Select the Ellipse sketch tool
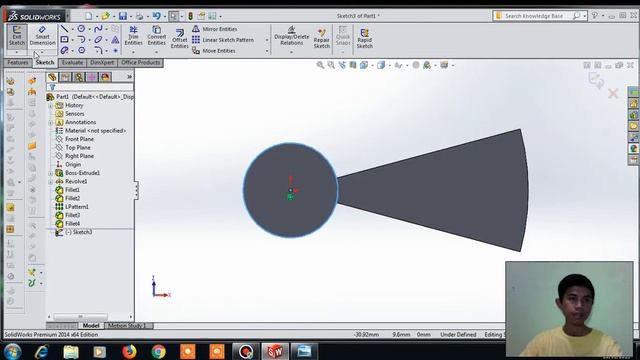The width and height of the screenshot is (640, 360). 98,40
